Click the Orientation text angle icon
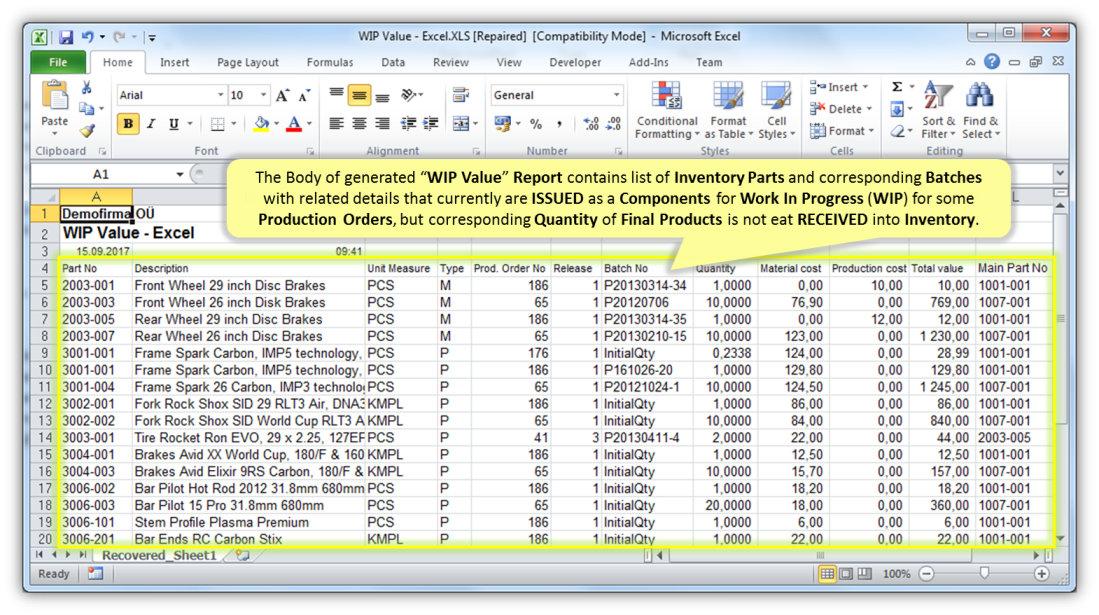 click(409, 95)
